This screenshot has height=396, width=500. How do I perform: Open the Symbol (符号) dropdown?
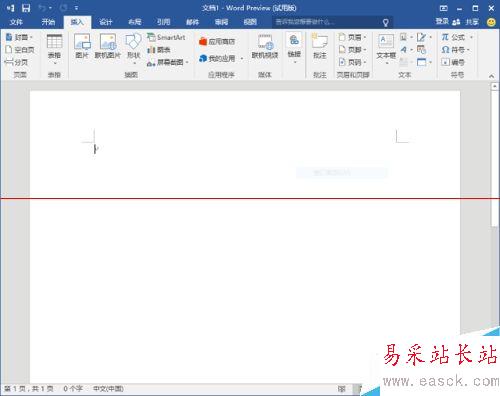click(x=455, y=50)
